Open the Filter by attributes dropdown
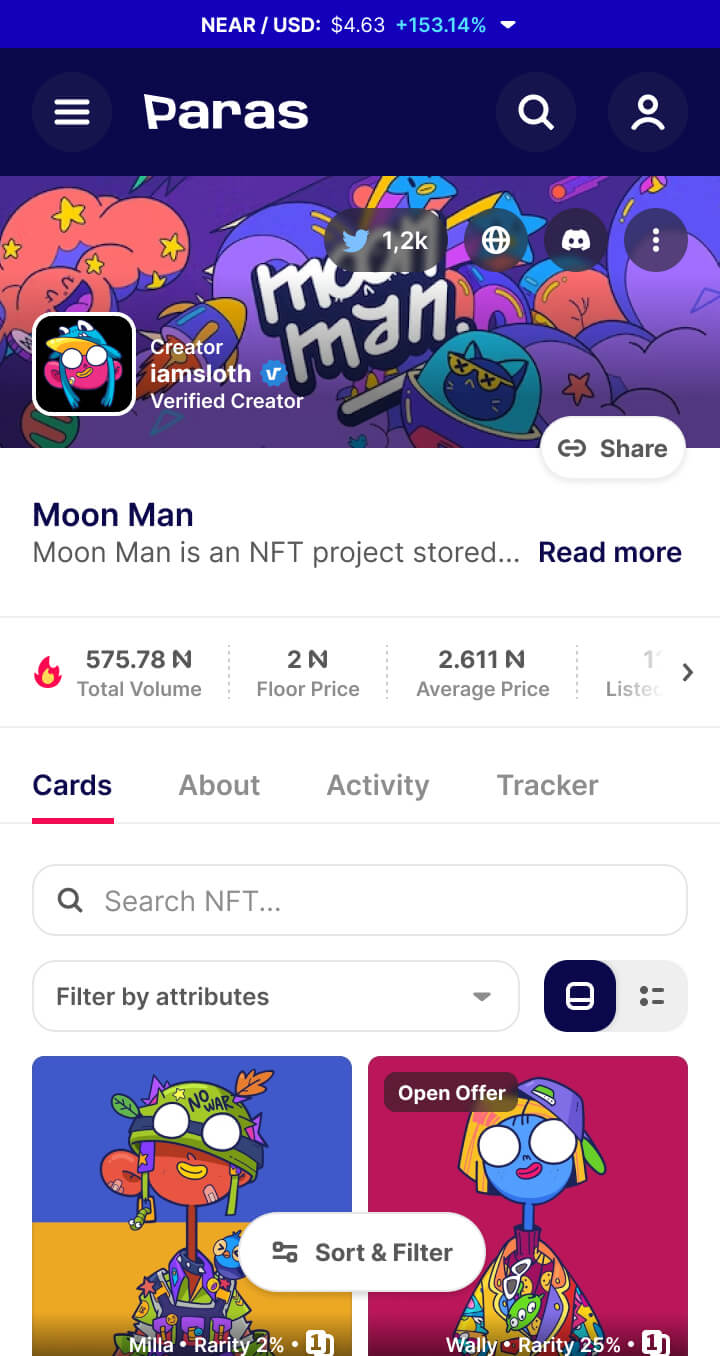This screenshot has width=720, height=1356. 276,996
